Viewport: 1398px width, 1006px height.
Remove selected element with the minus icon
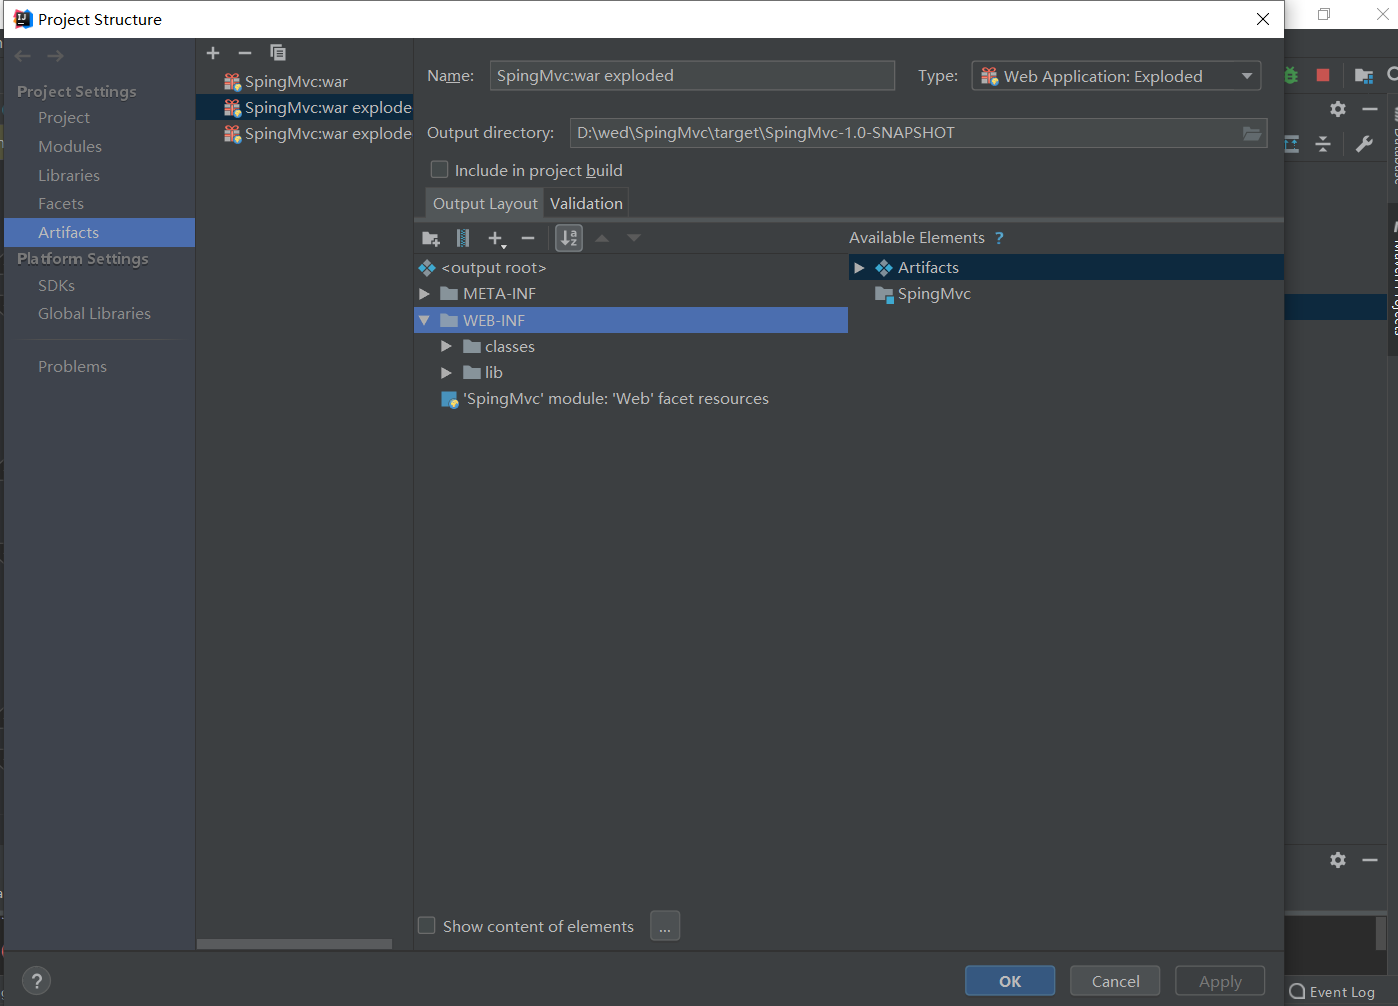pyautogui.click(x=528, y=238)
